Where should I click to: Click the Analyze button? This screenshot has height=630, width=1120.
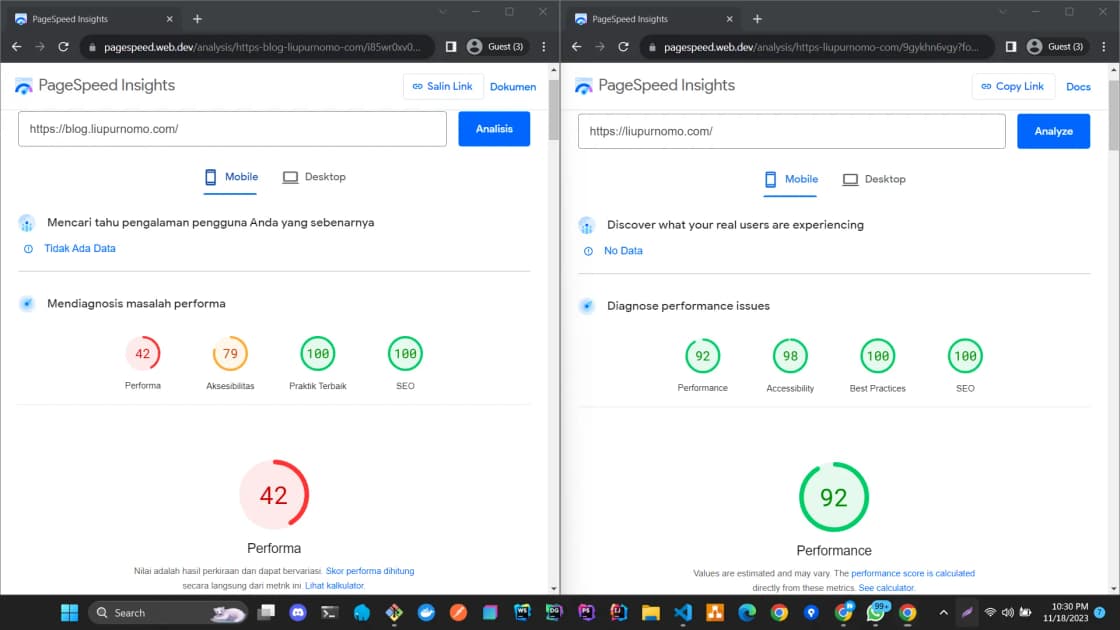(1054, 131)
